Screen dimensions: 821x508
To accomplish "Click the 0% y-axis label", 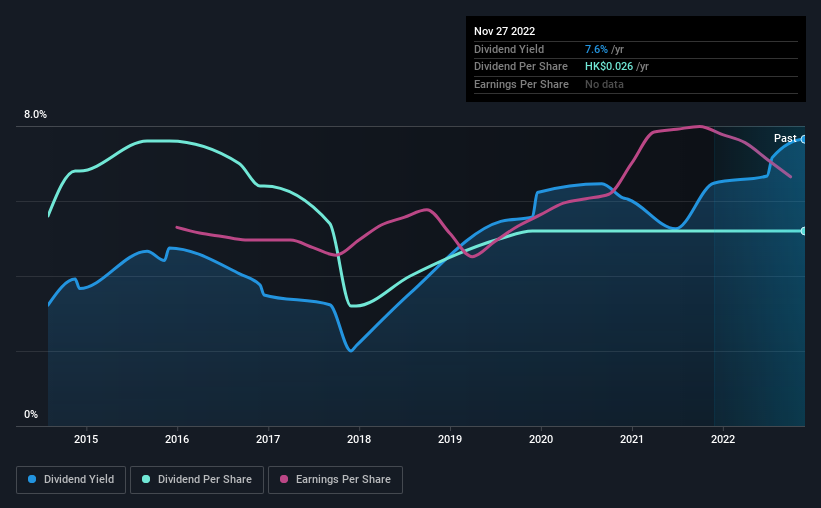I will pos(31,414).
